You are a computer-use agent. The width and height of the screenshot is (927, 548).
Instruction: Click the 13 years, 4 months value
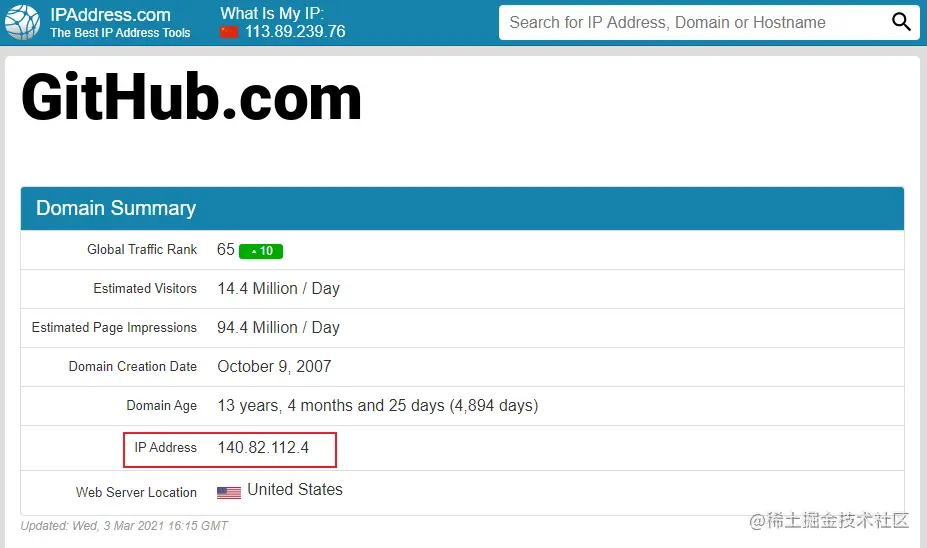tap(378, 406)
